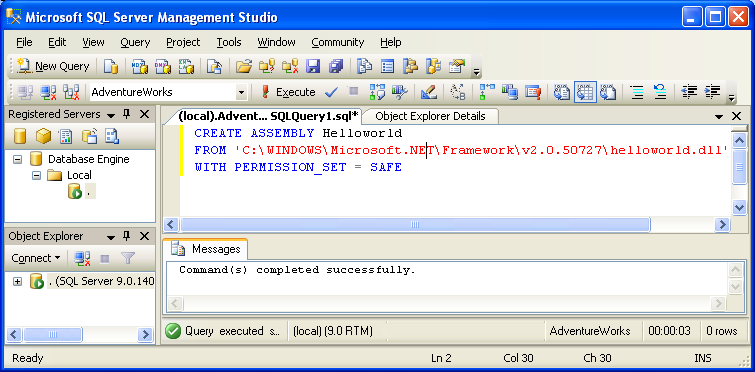
Task: Open a new Database Engine Query
Action: [x=111, y=66]
